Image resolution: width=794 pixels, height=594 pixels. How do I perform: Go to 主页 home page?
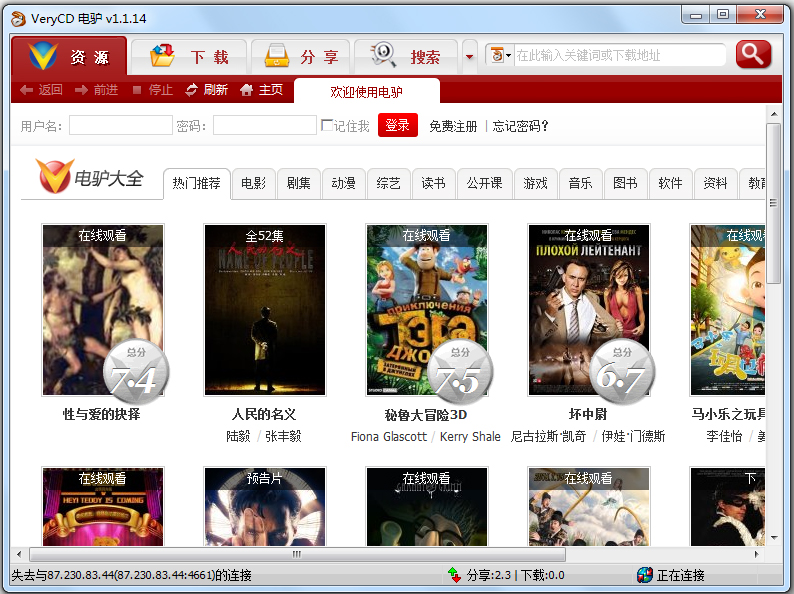click(261, 90)
